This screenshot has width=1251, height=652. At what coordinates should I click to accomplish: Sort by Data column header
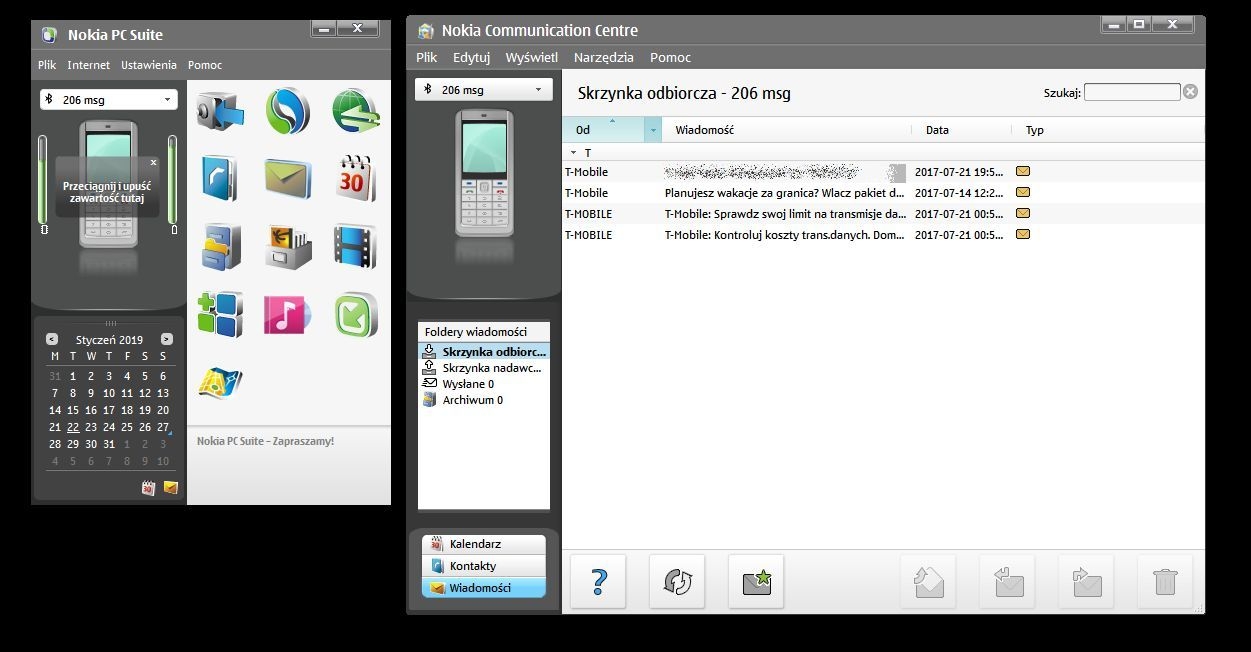tap(962, 130)
